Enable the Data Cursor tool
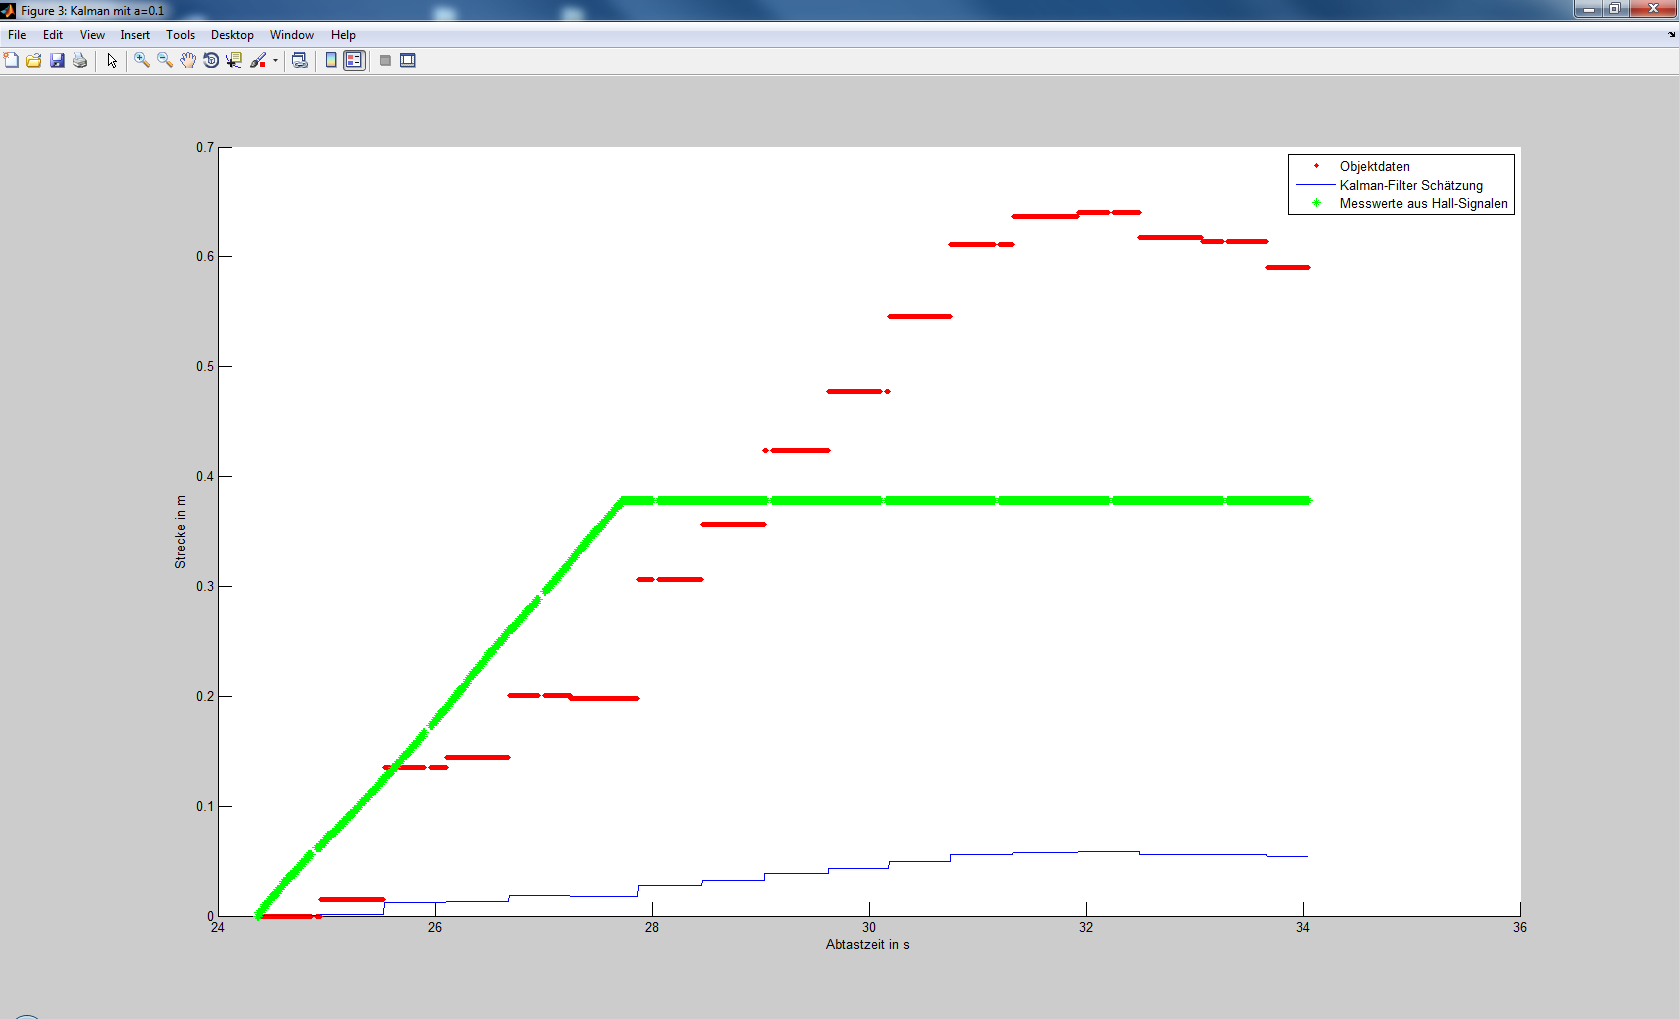 click(234, 61)
